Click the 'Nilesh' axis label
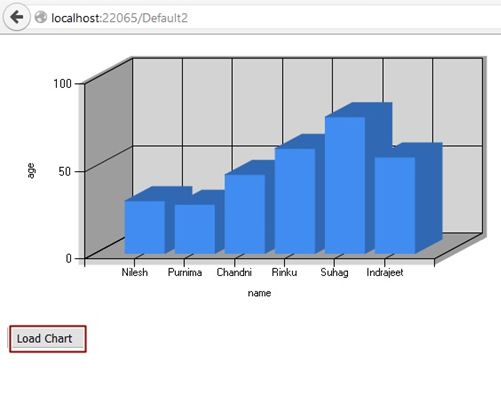 click(x=135, y=272)
